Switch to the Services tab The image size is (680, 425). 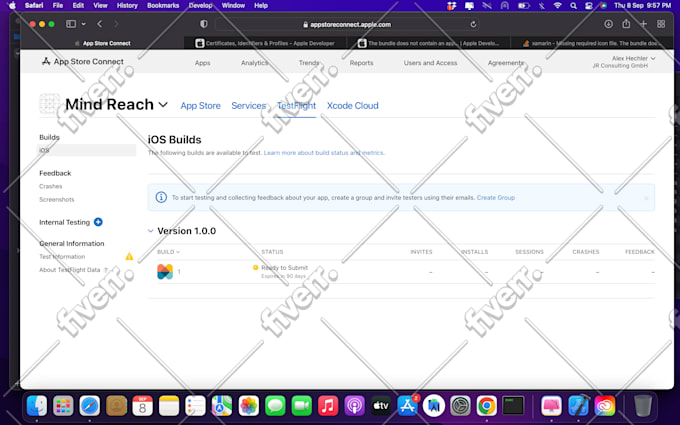(x=248, y=105)
